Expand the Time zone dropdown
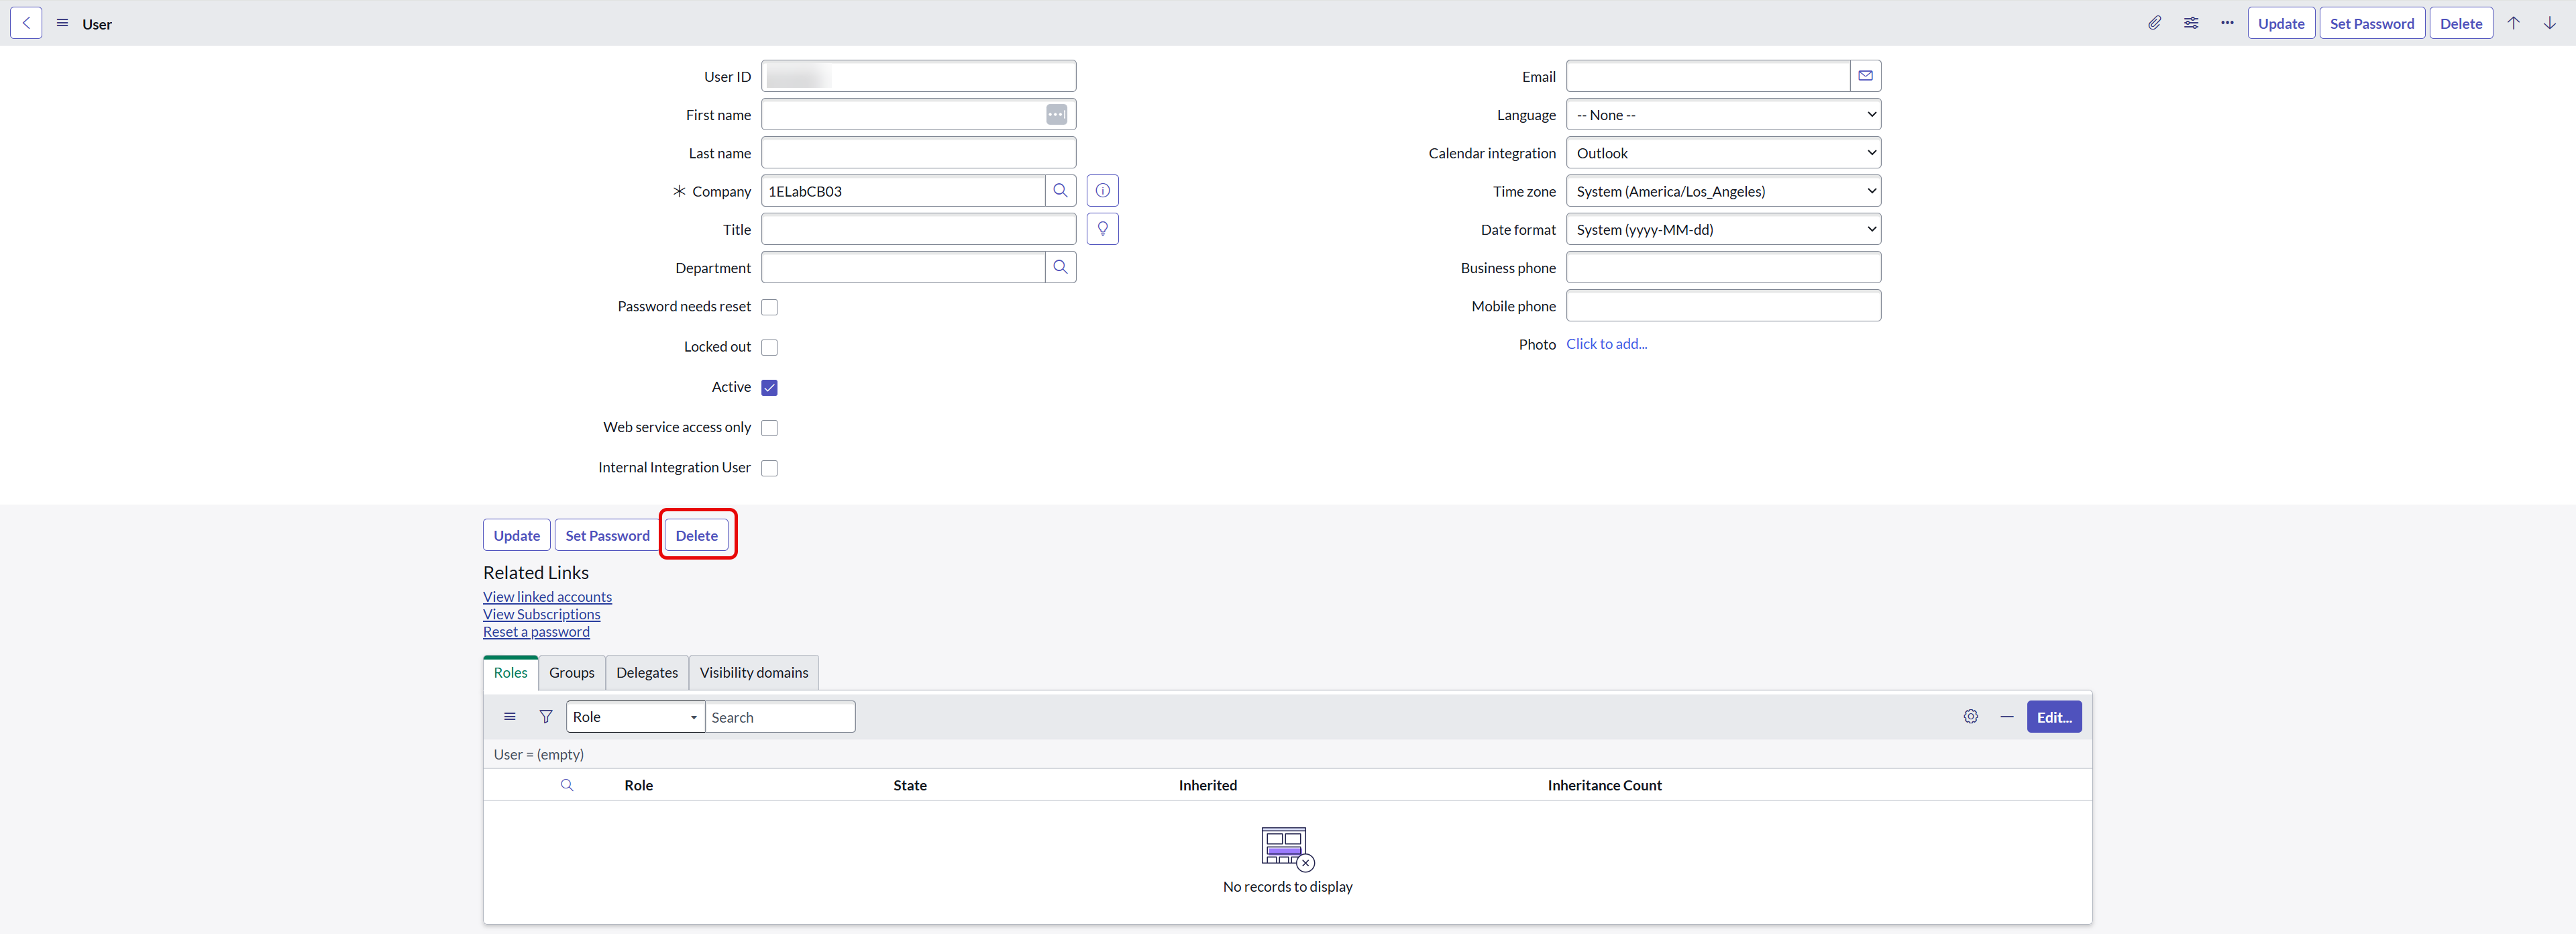 pos(1722,191)
